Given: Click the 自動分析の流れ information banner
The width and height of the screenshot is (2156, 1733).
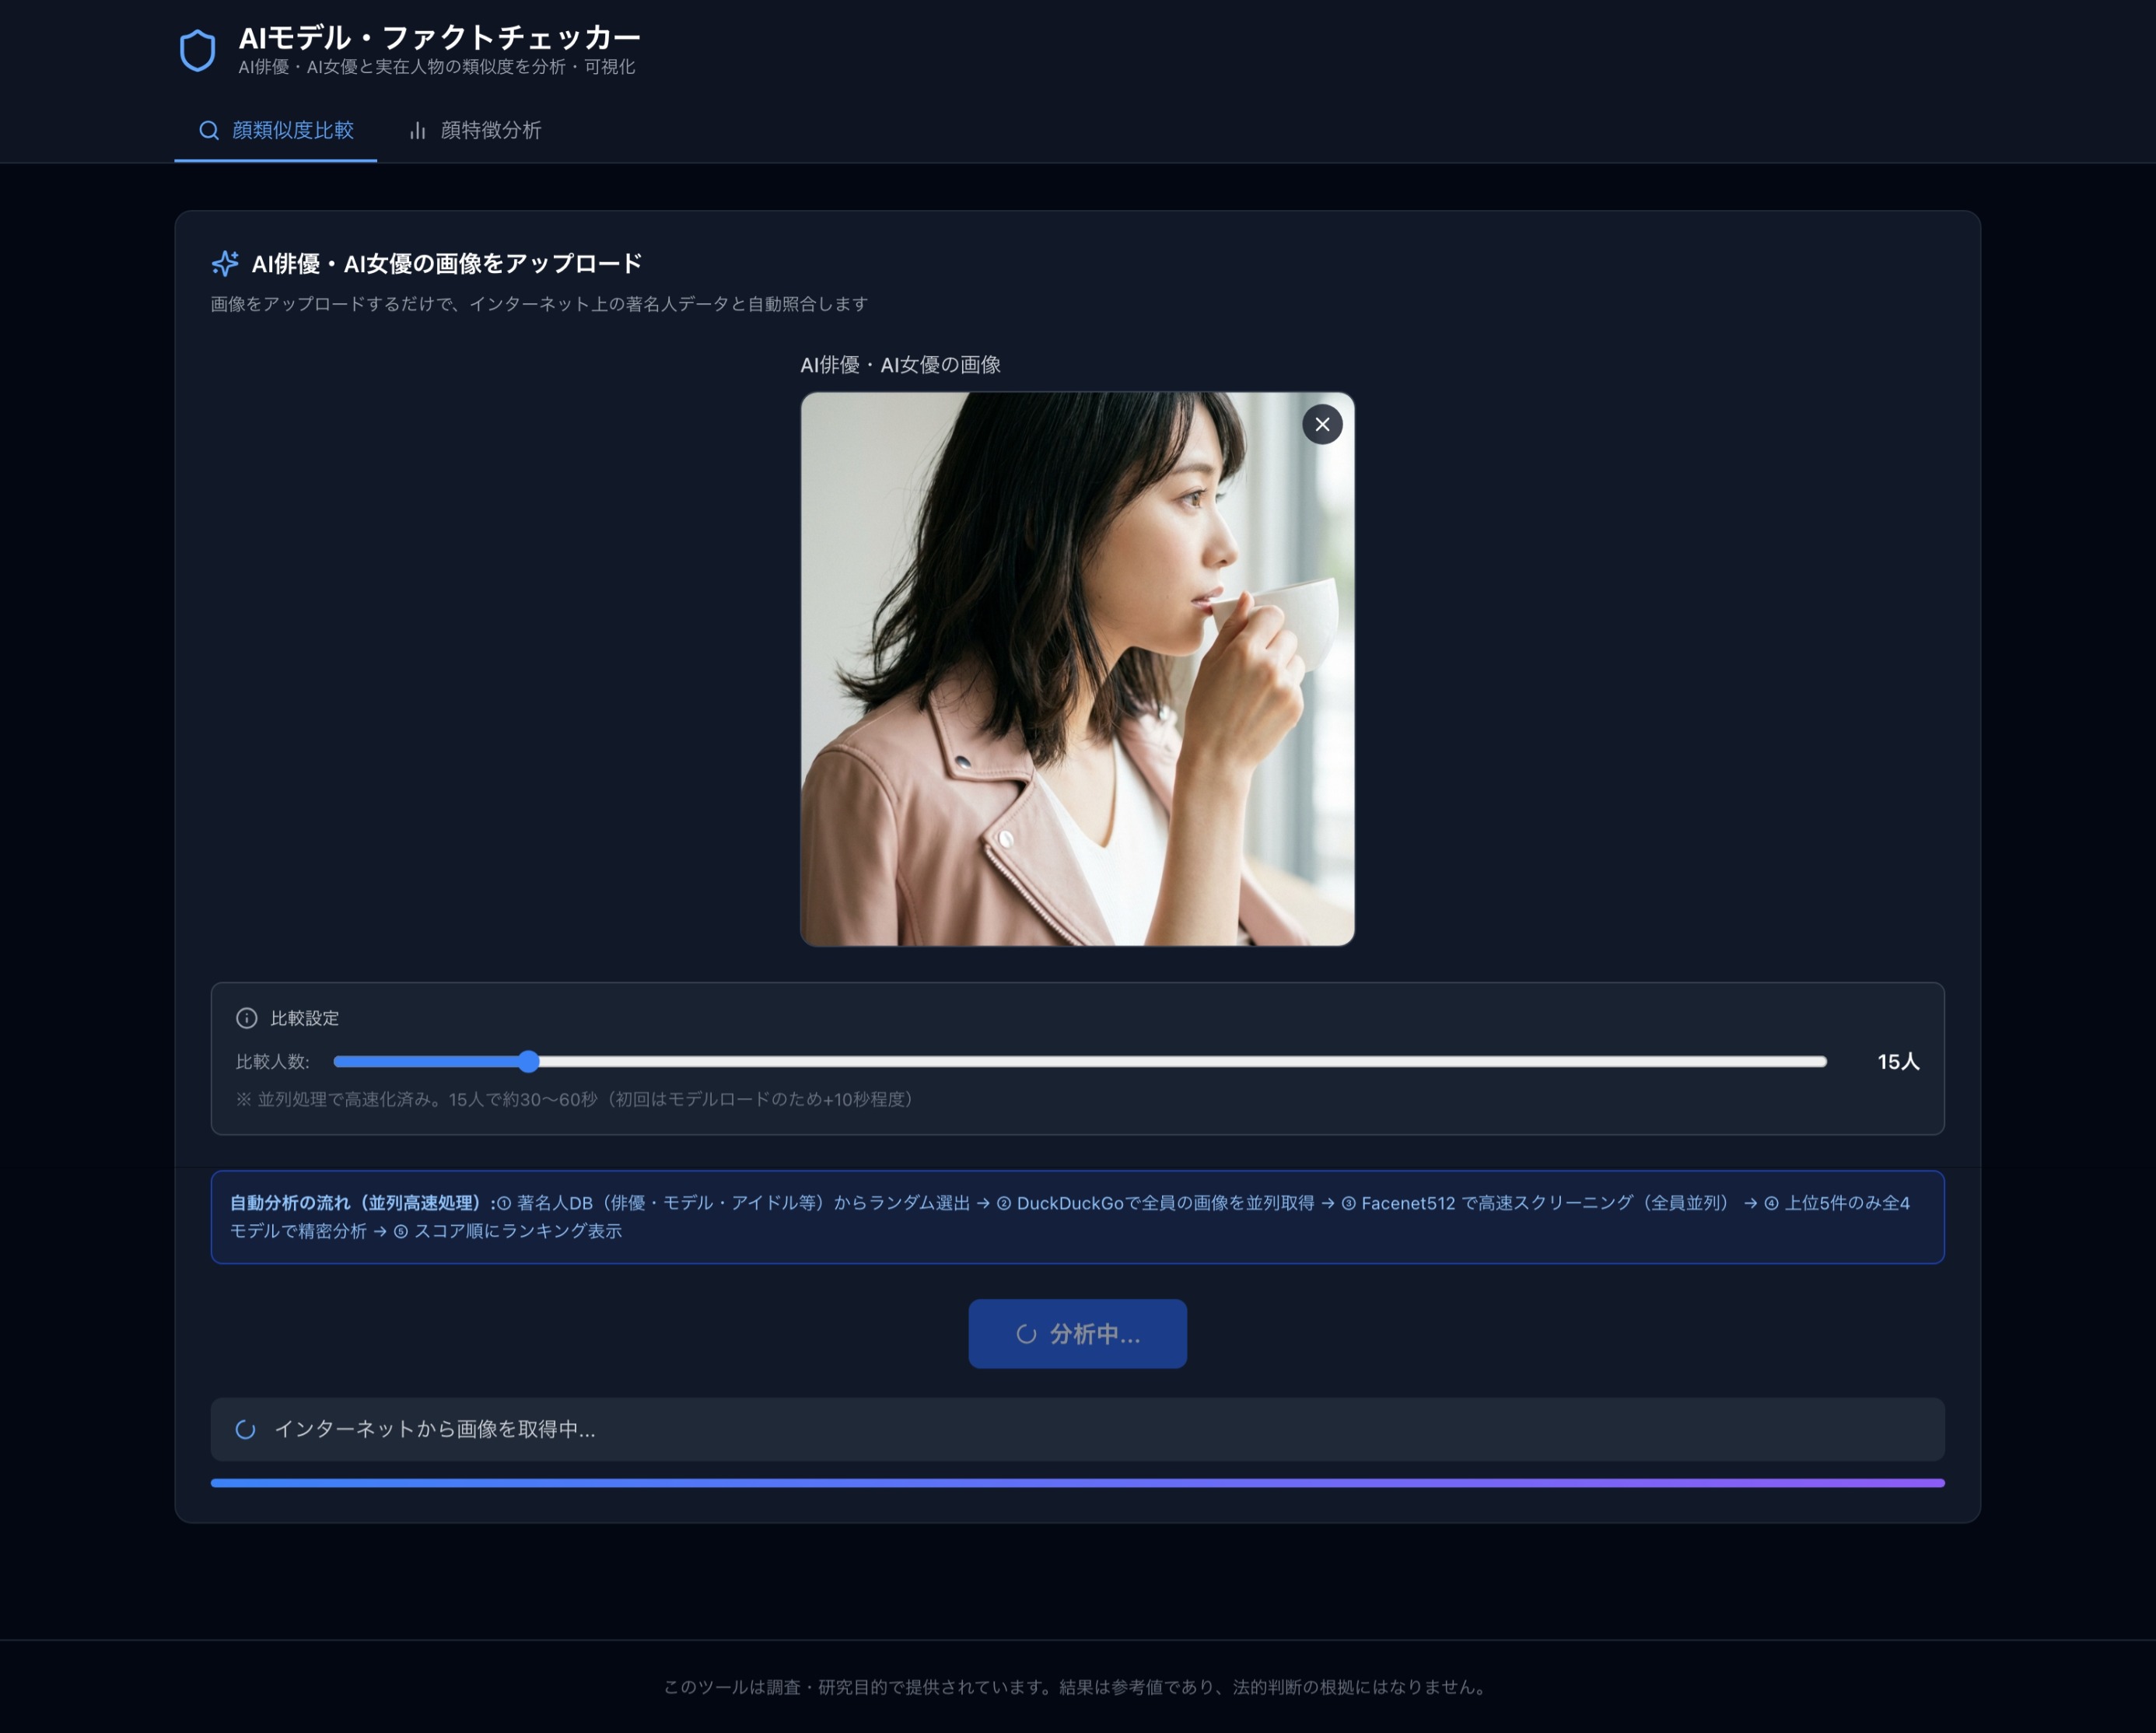Looking at the screenshot, I should pos(1077,1217).
